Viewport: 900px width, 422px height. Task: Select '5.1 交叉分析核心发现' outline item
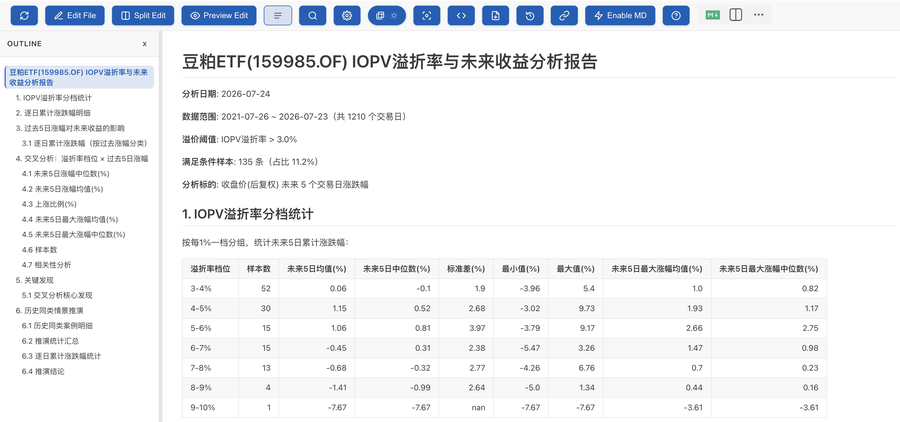57,295
